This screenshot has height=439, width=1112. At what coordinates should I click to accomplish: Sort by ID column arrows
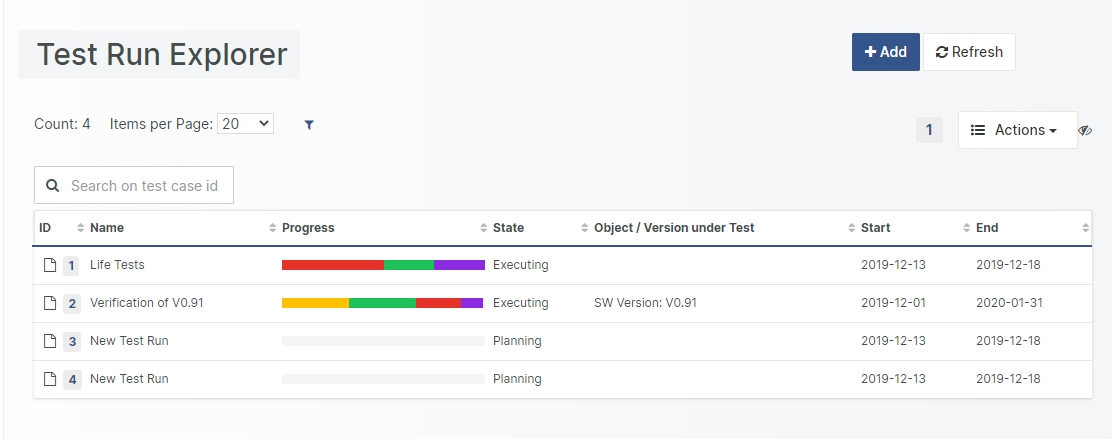pyautogui.click(x=81, y=228)
